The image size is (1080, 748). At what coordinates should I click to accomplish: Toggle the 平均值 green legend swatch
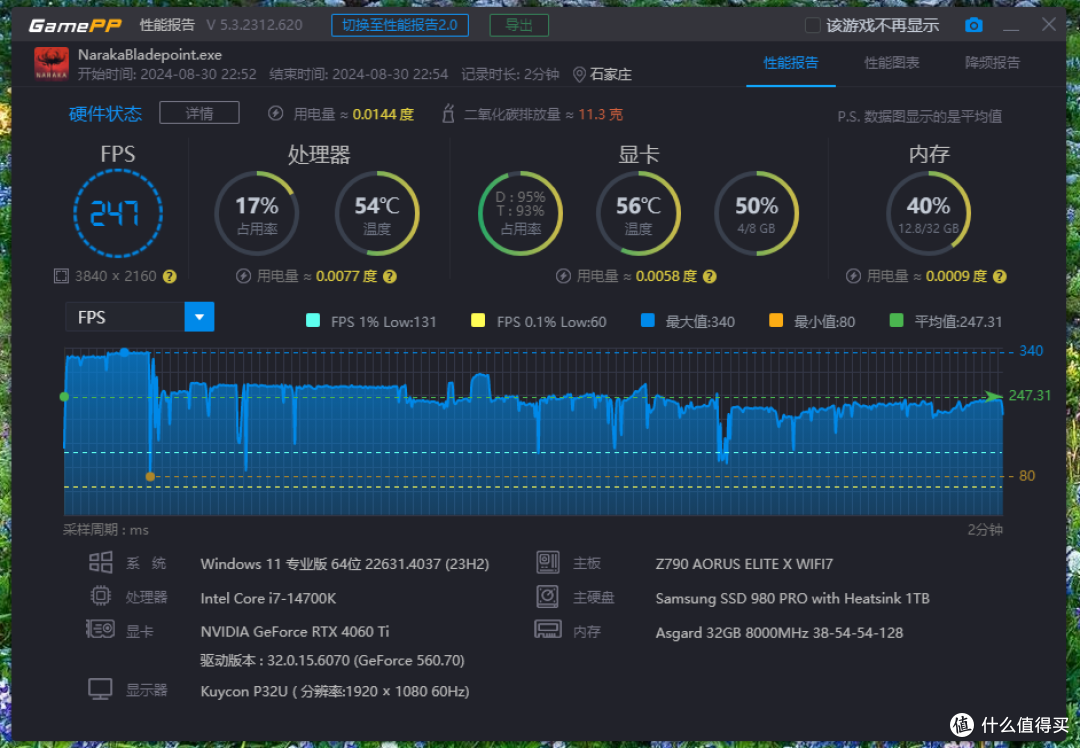point(897,320)
